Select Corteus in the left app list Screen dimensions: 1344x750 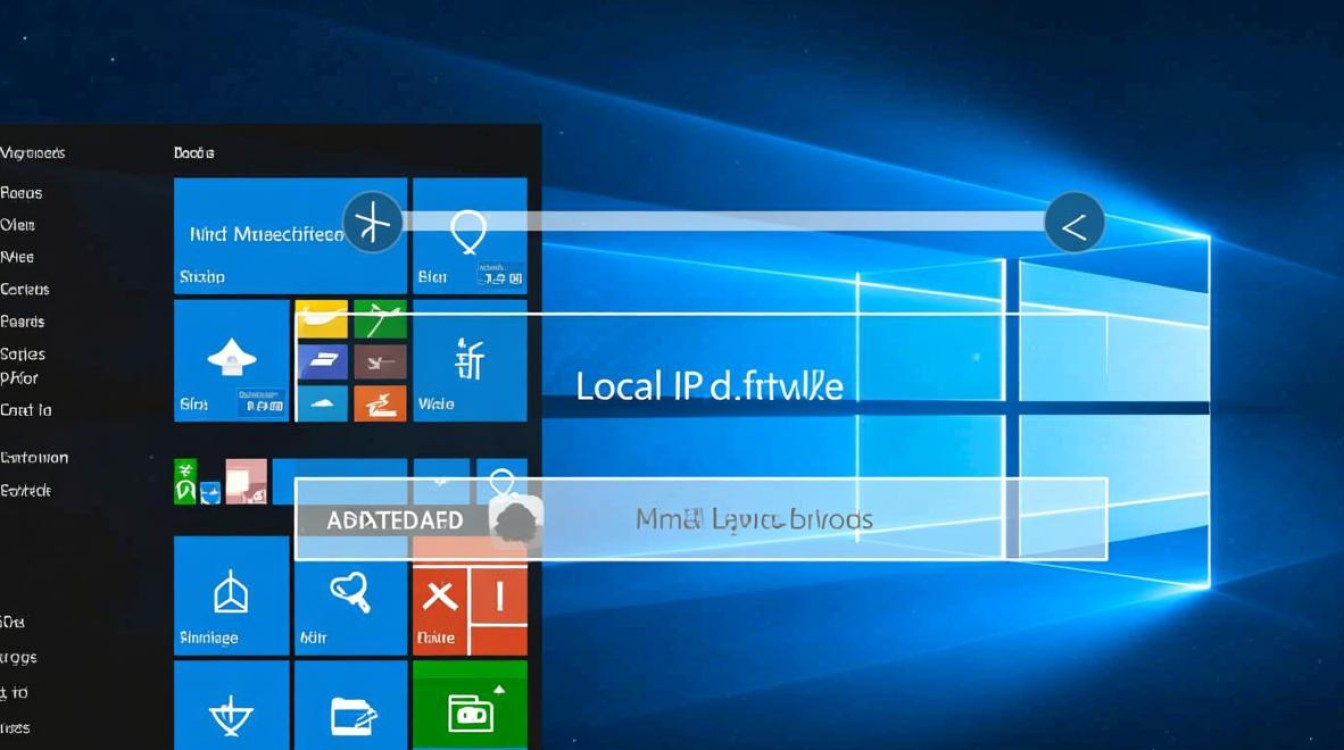tap(25, 289)
